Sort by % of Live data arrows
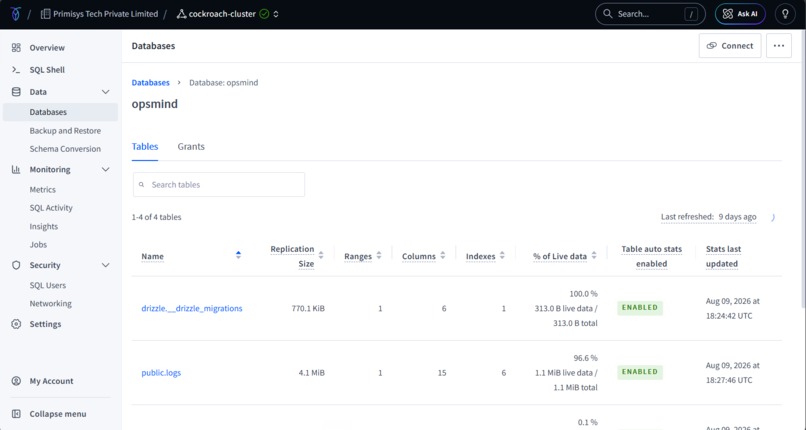 [594, 255]
